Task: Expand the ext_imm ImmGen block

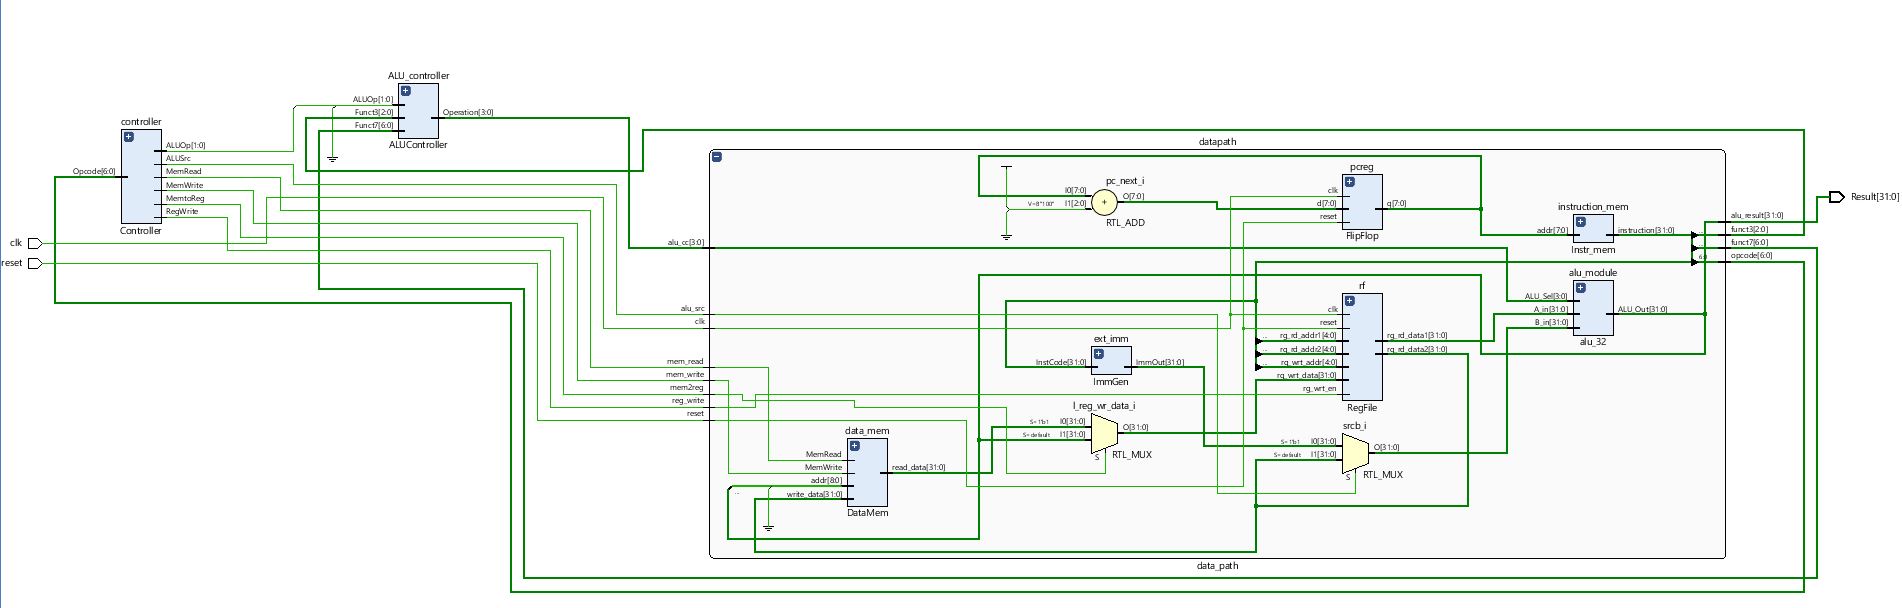Action: [x=1098, y=354]
